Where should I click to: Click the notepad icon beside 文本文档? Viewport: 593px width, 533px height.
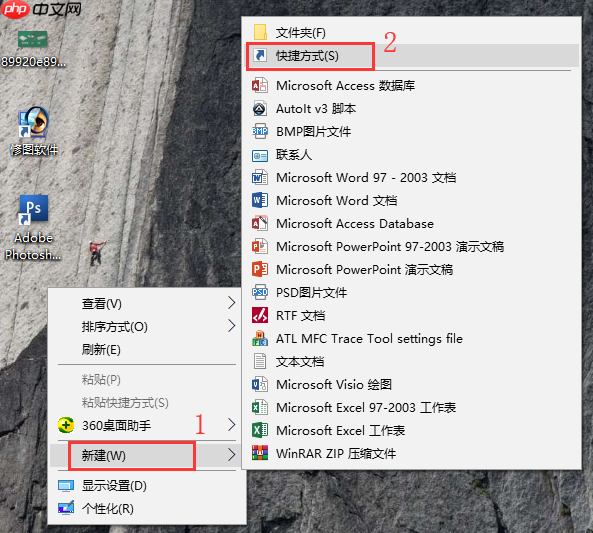pyautogui.click(x=260, y=361)
